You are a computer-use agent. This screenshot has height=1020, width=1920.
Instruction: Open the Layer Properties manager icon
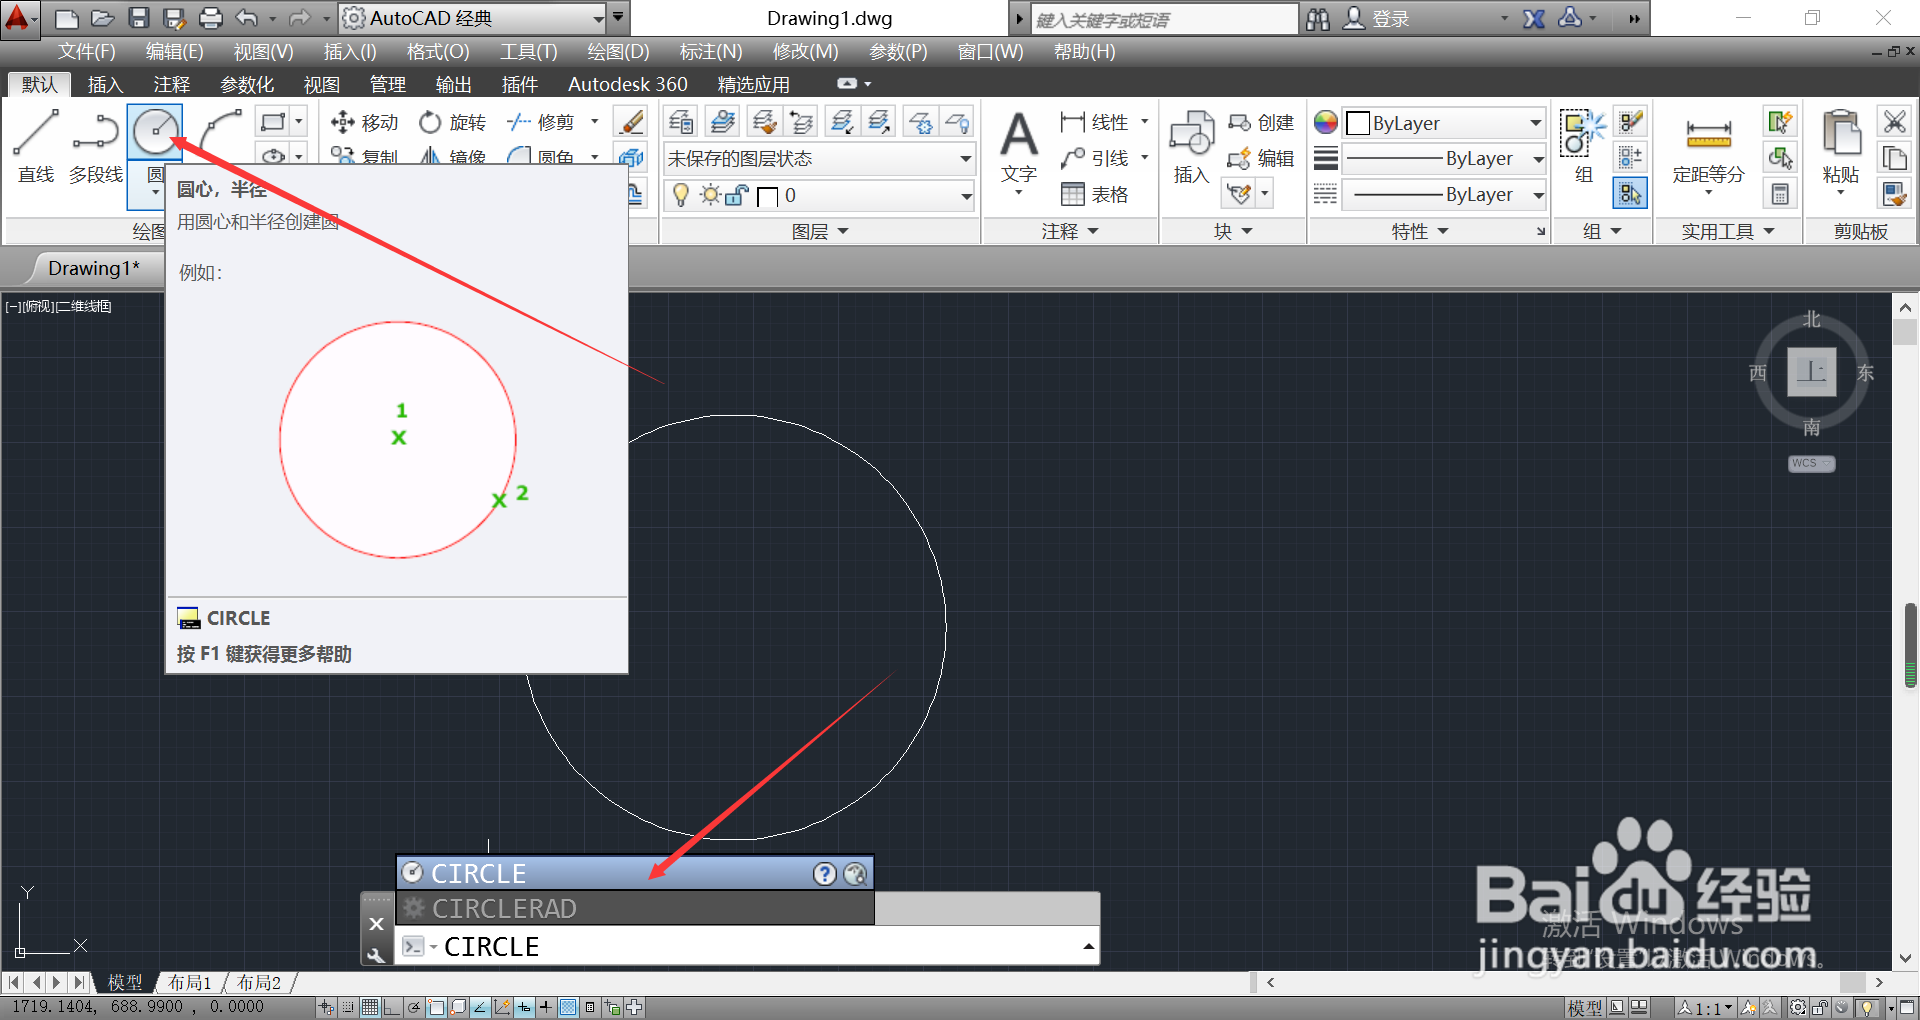click(681, 122)
